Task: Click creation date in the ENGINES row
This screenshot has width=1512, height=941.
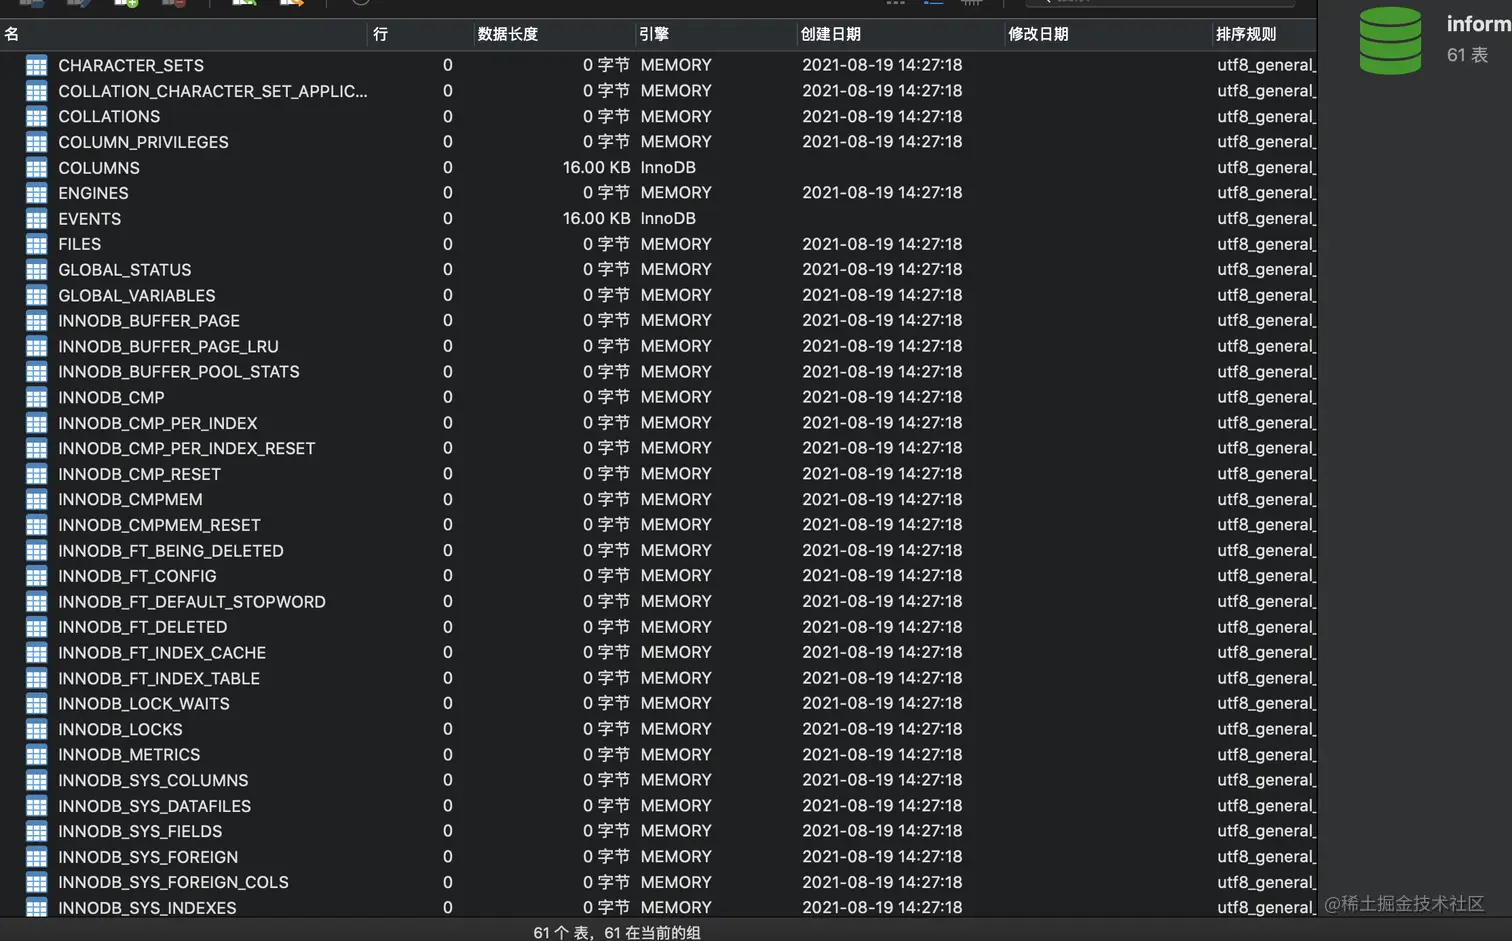Action: click(x=882, y=193)
